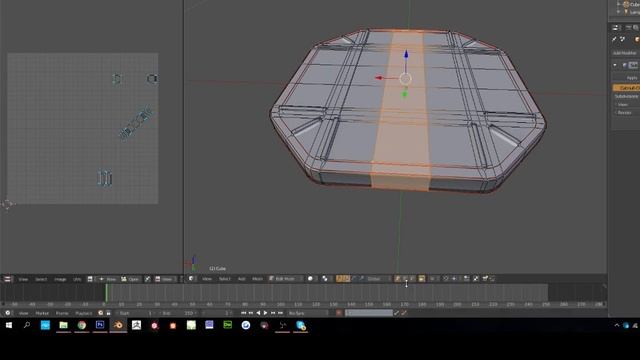Open the timeline View menu
The height and width of the screenshot is (360, 640).
pyautogui.click(x=23, y=313)
